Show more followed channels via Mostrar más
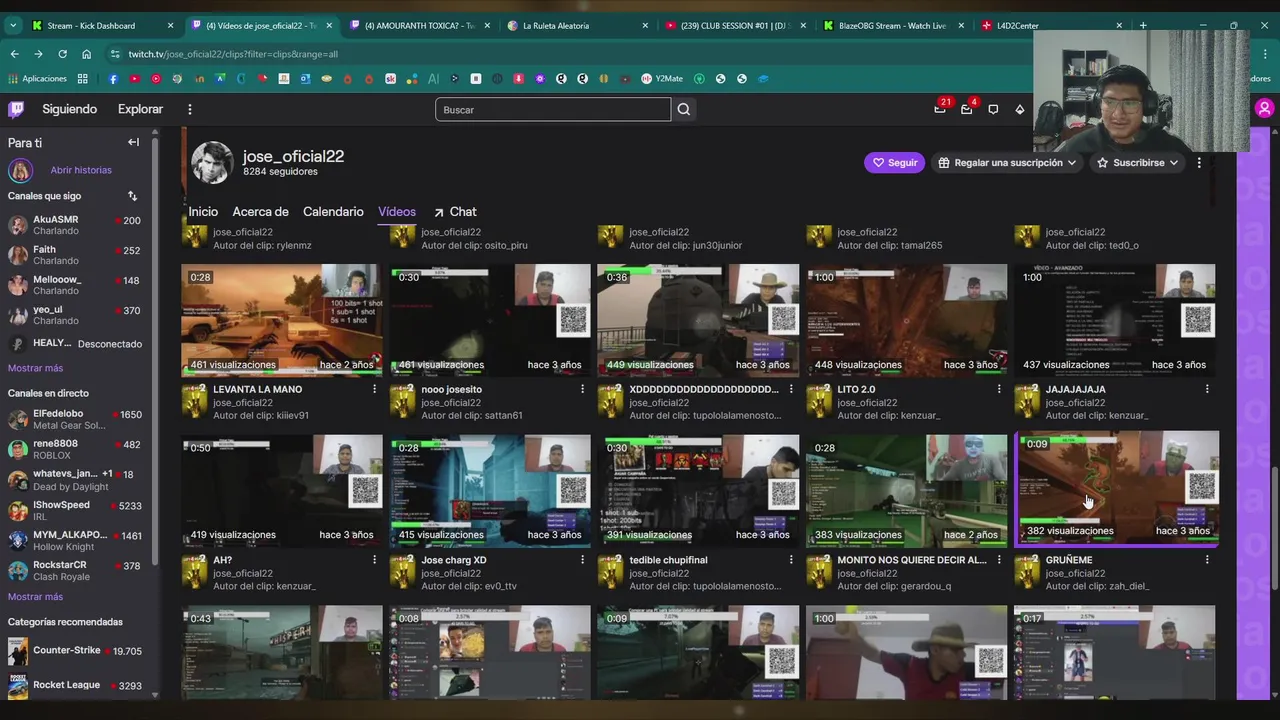 tap(35, 368)
